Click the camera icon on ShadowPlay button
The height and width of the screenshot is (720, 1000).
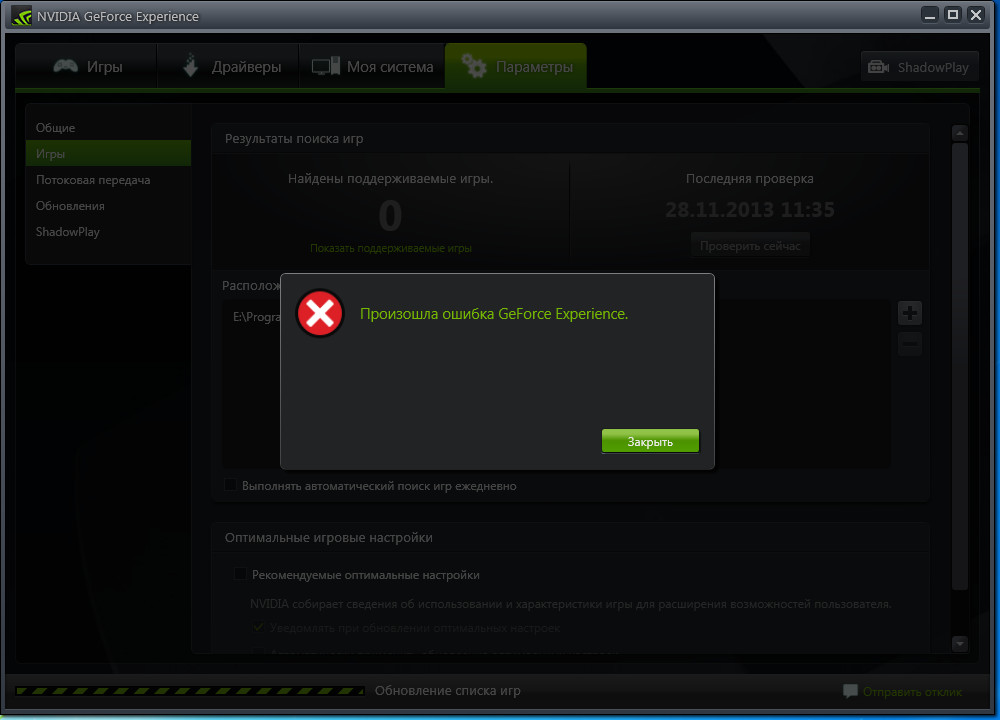click(878, 67)
